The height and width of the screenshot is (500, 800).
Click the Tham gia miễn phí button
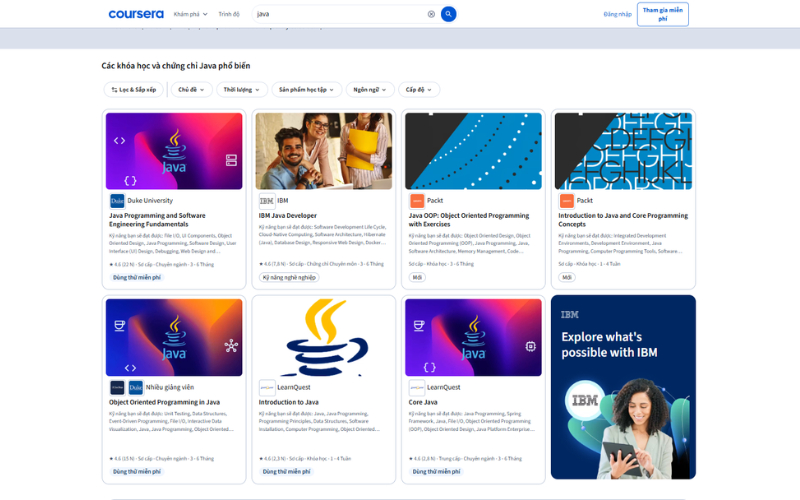coord(662,14)
